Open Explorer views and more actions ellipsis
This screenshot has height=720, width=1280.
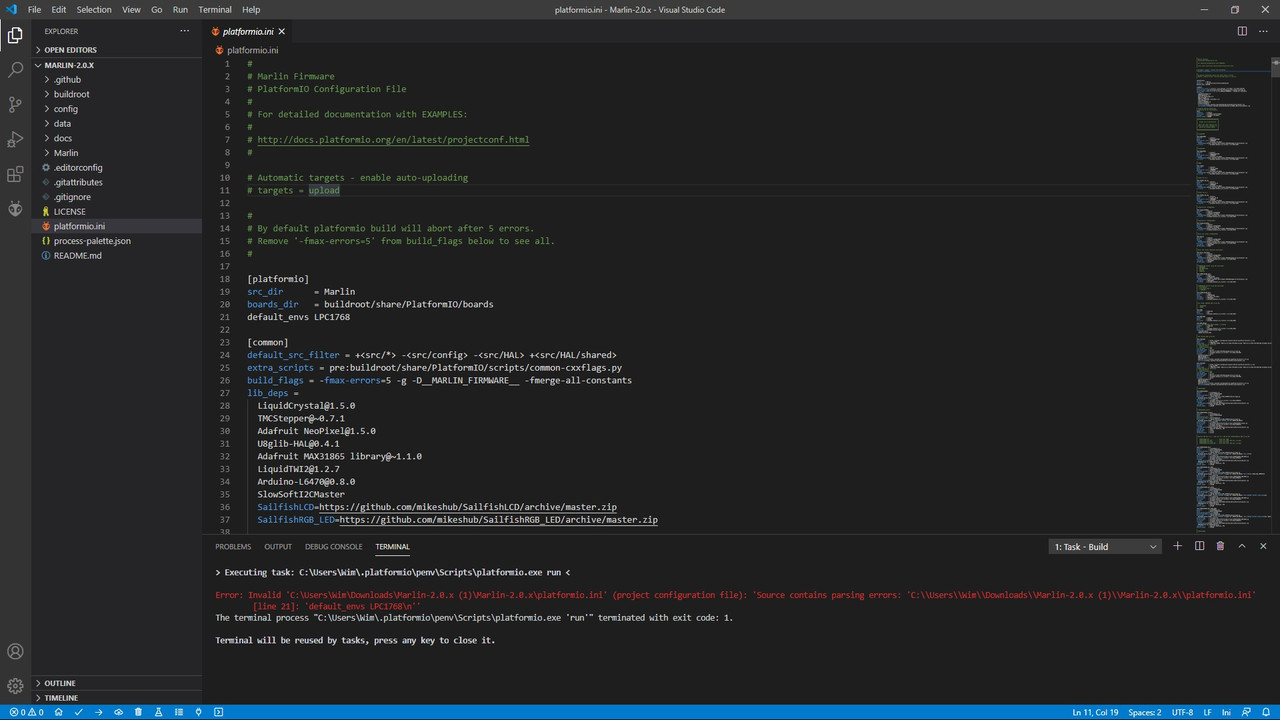(x=184, y=31)
